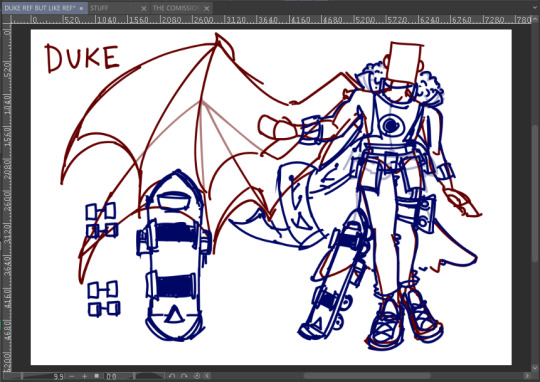Close THE COMISSION tab

click(x=206, y=8)
